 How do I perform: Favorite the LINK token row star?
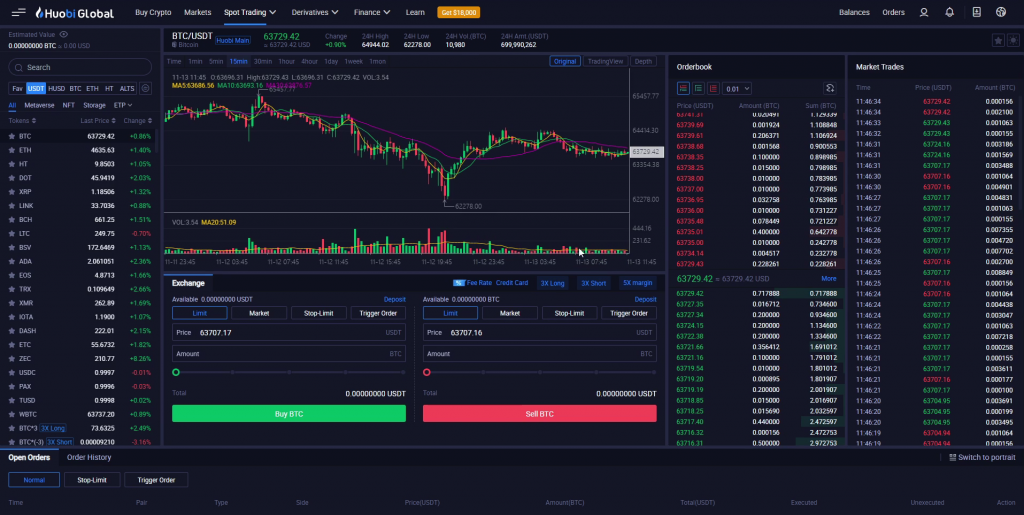click(11, 206)
